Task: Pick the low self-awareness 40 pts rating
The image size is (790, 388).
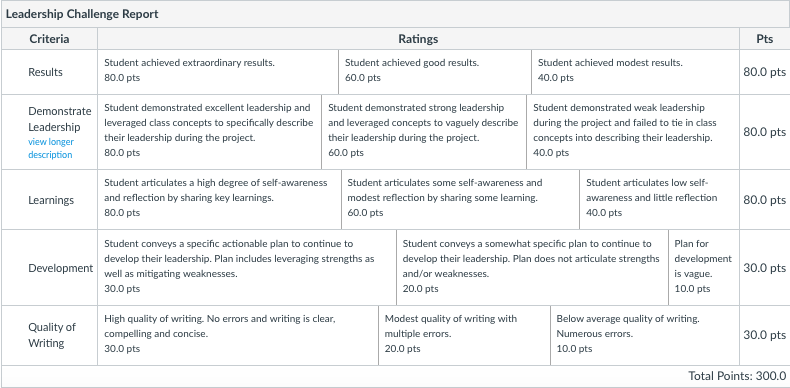Action: click(660, 200)
